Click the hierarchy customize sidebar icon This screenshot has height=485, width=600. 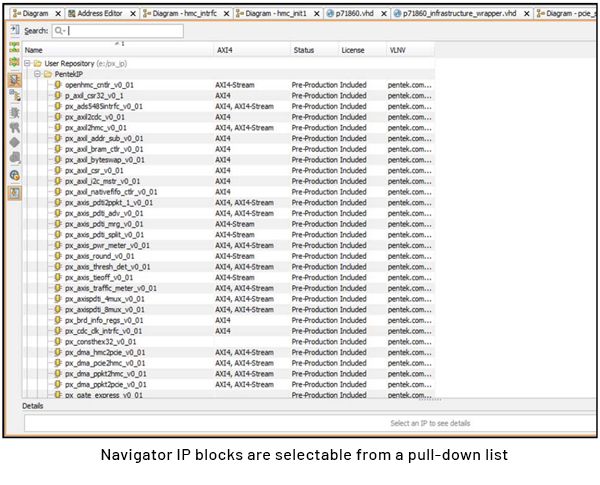[x=15, y=95]
